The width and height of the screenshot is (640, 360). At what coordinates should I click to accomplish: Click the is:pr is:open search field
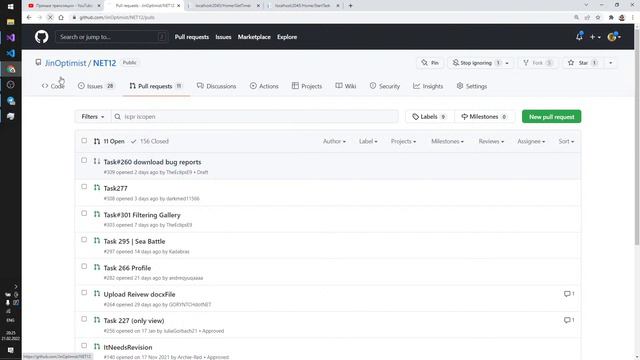[x=255, y=117]
